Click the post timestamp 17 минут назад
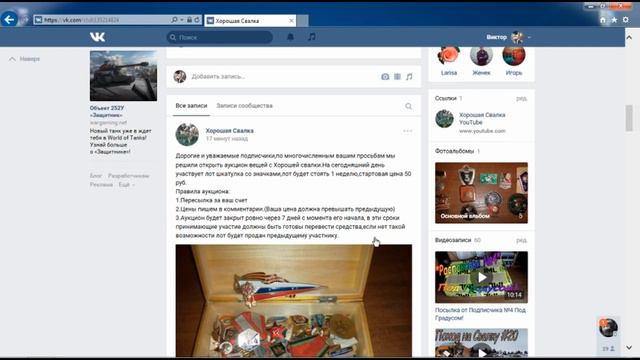Viewport: 640px width, 360px height. pyautogui.click(x=227, y=139)
